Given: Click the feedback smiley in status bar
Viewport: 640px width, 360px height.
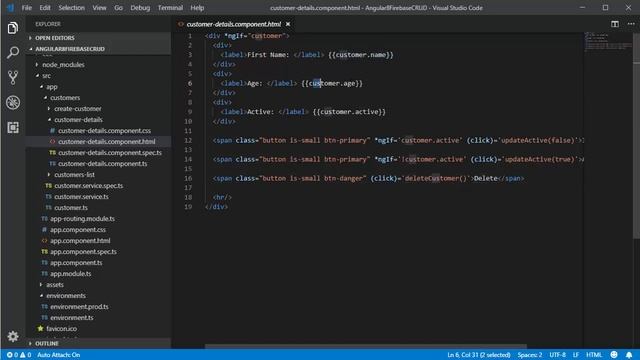Looking at the screenshot, I should 614,355.
